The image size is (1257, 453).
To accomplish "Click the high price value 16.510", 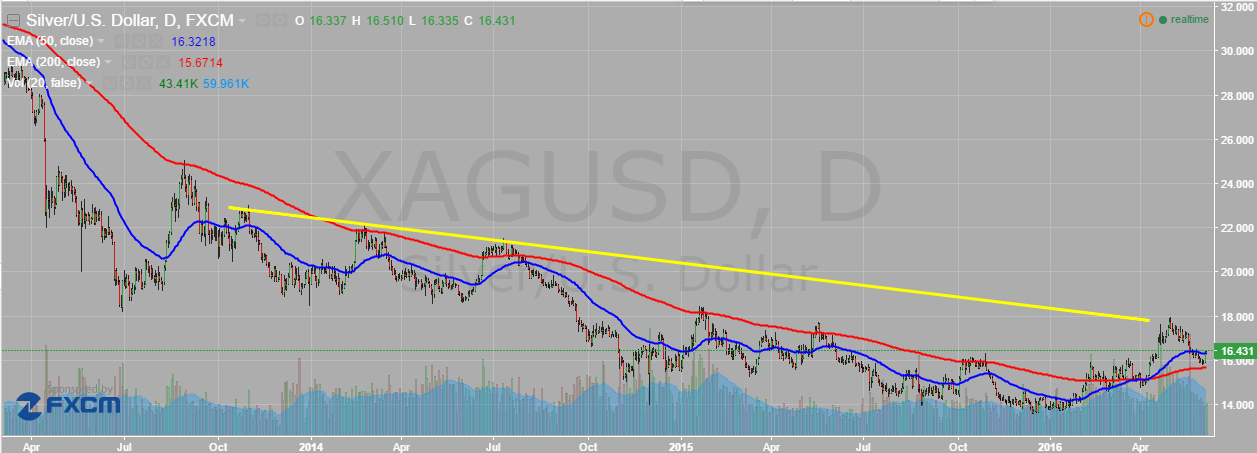I will click(385, 21).
